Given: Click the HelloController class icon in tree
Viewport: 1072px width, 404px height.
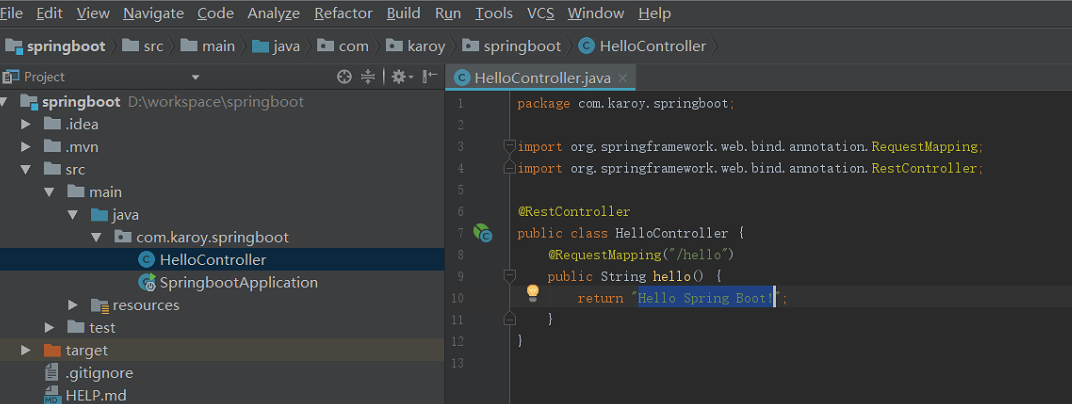Looking at the screenshot, I should coord(146,260).
